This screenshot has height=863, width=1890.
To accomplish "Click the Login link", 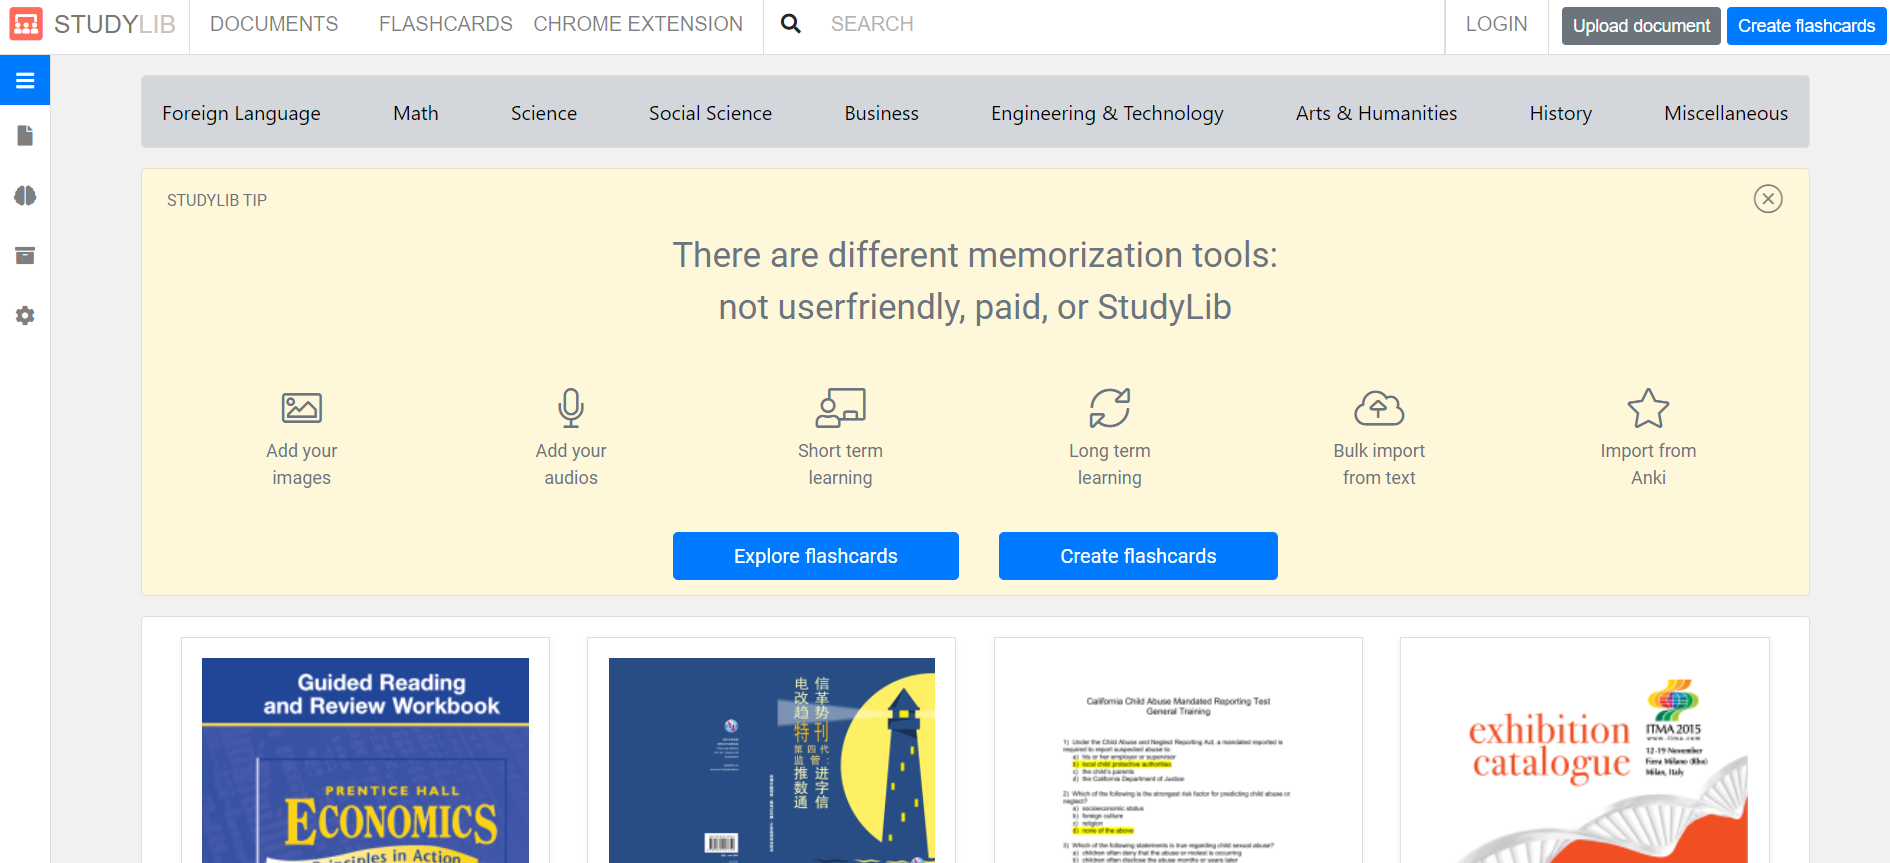I will click(x=1497, y=24).
